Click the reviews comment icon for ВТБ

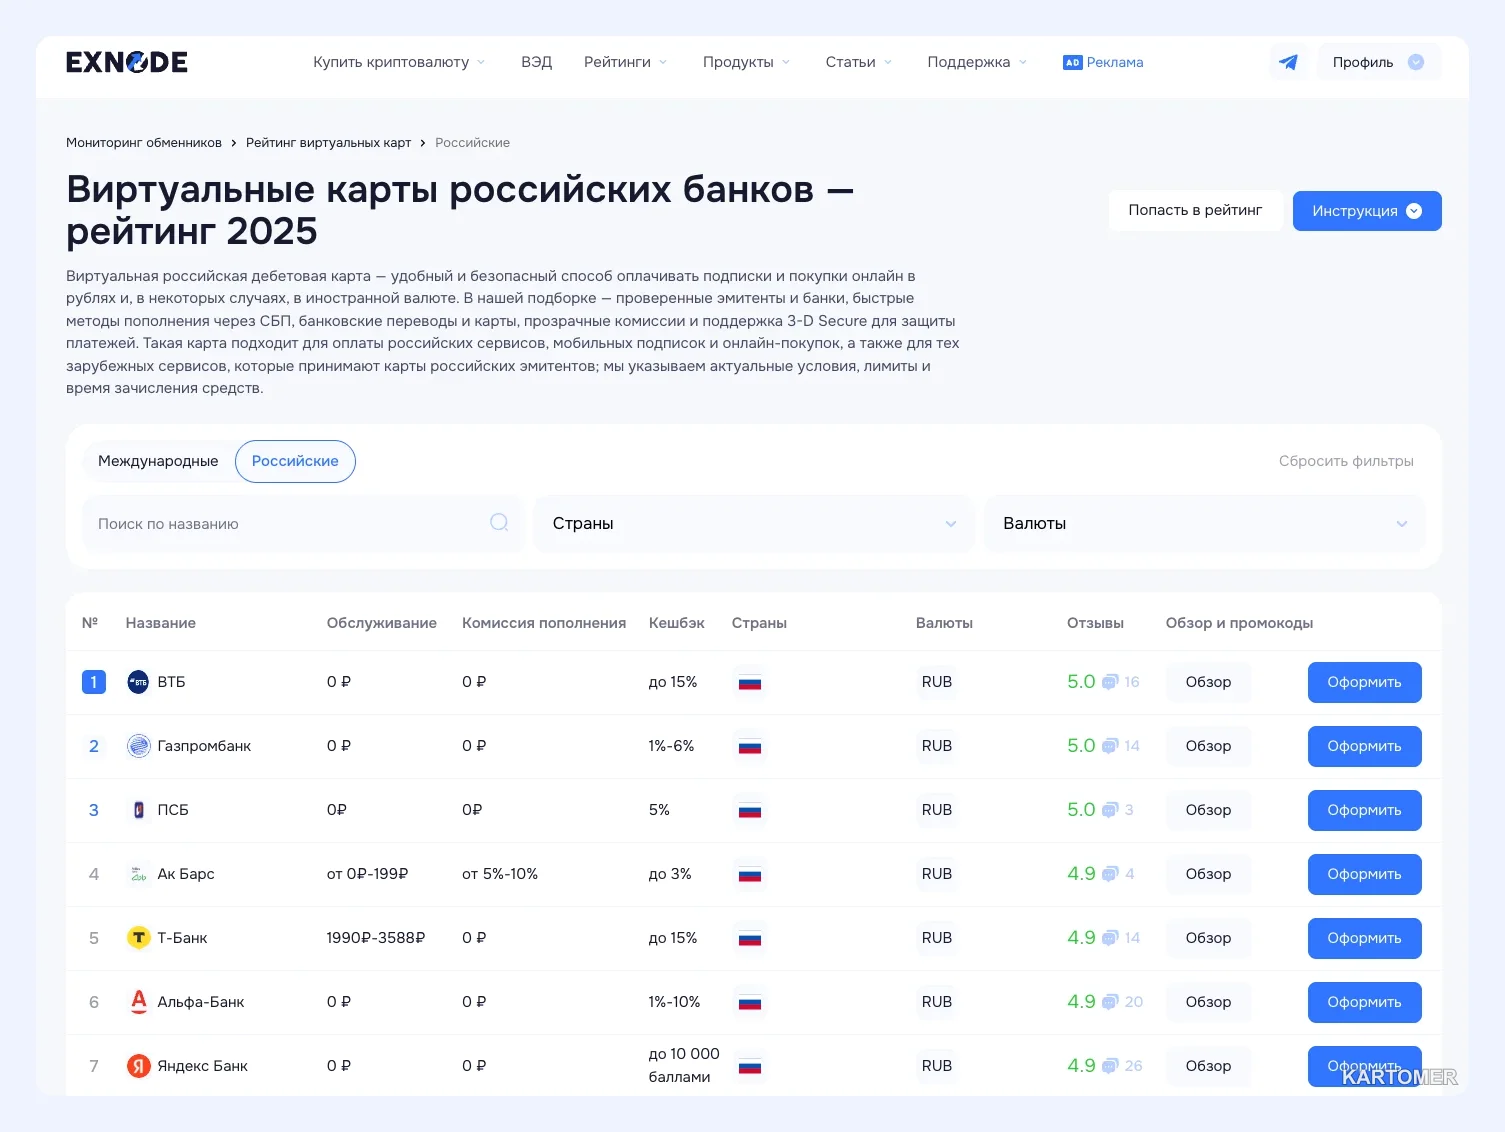pyautogui.click(x=1109, y=683)
